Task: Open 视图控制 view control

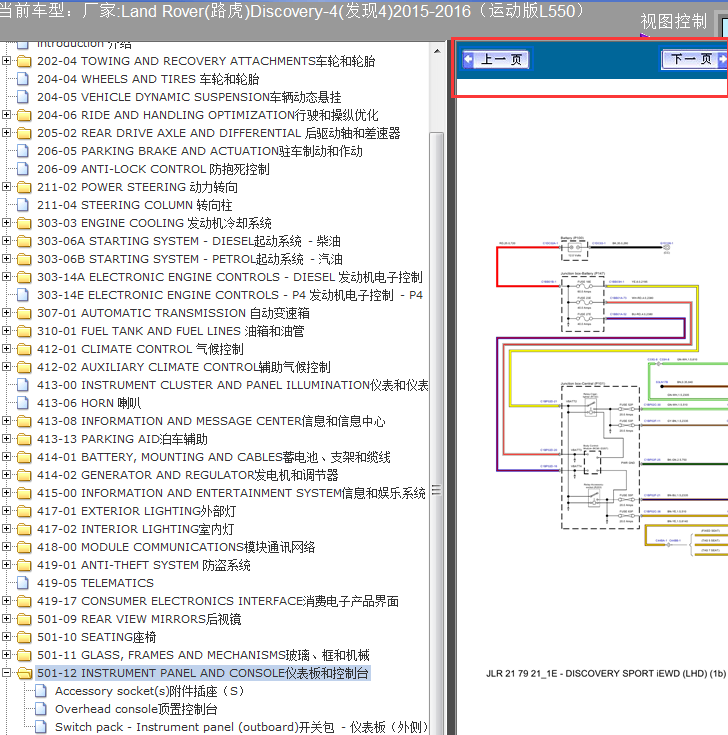Action: click(x=673, y=22)
